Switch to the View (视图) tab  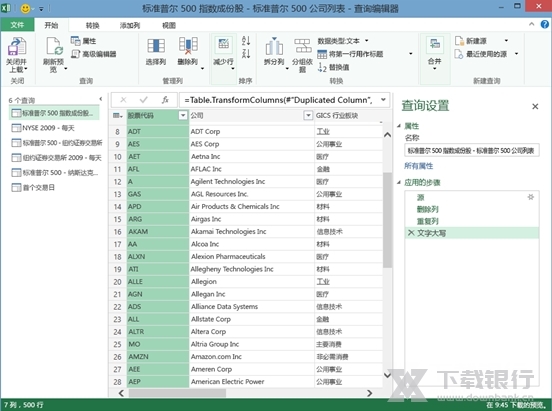[x=169, y=25]
